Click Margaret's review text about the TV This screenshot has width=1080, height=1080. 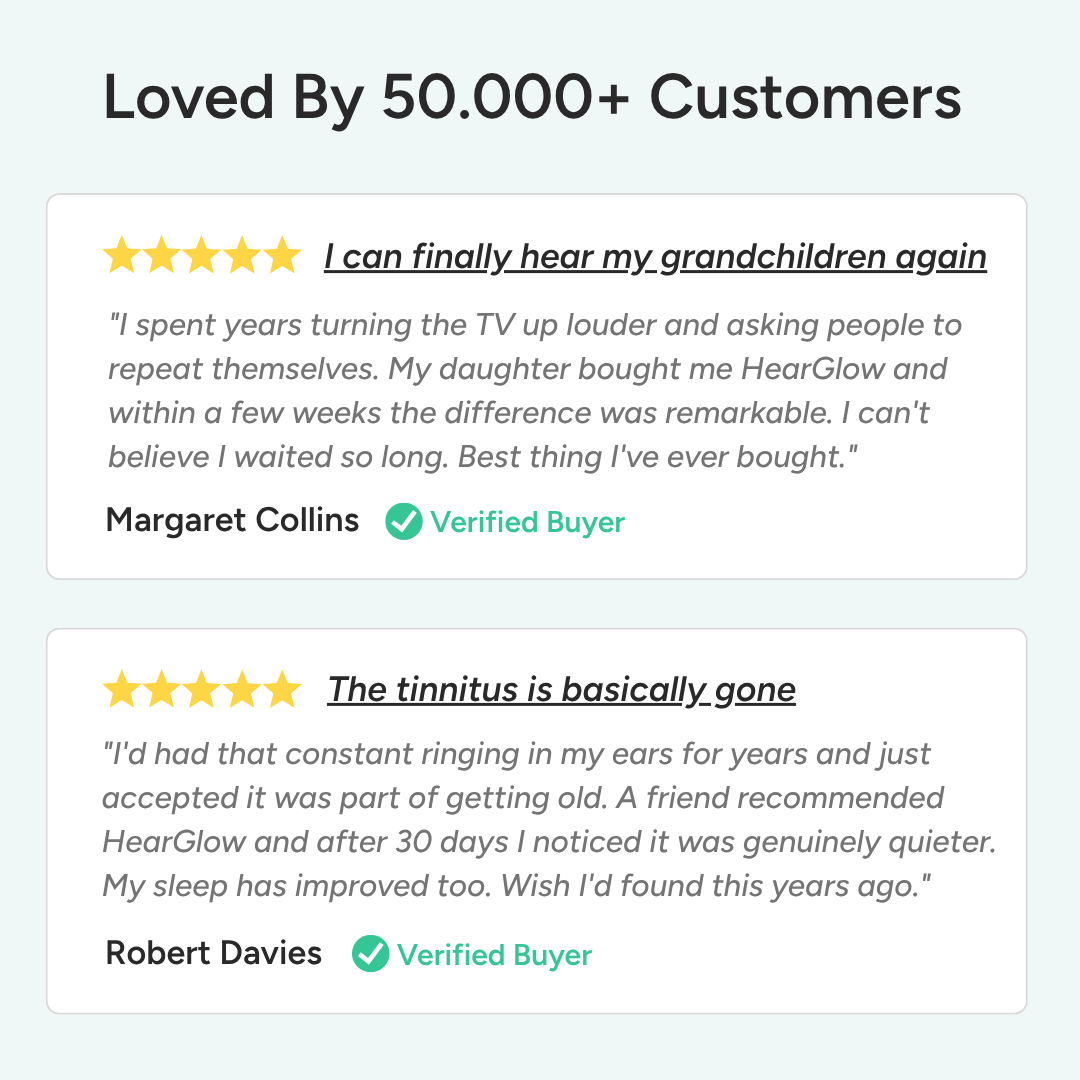[x=535, y=389]
